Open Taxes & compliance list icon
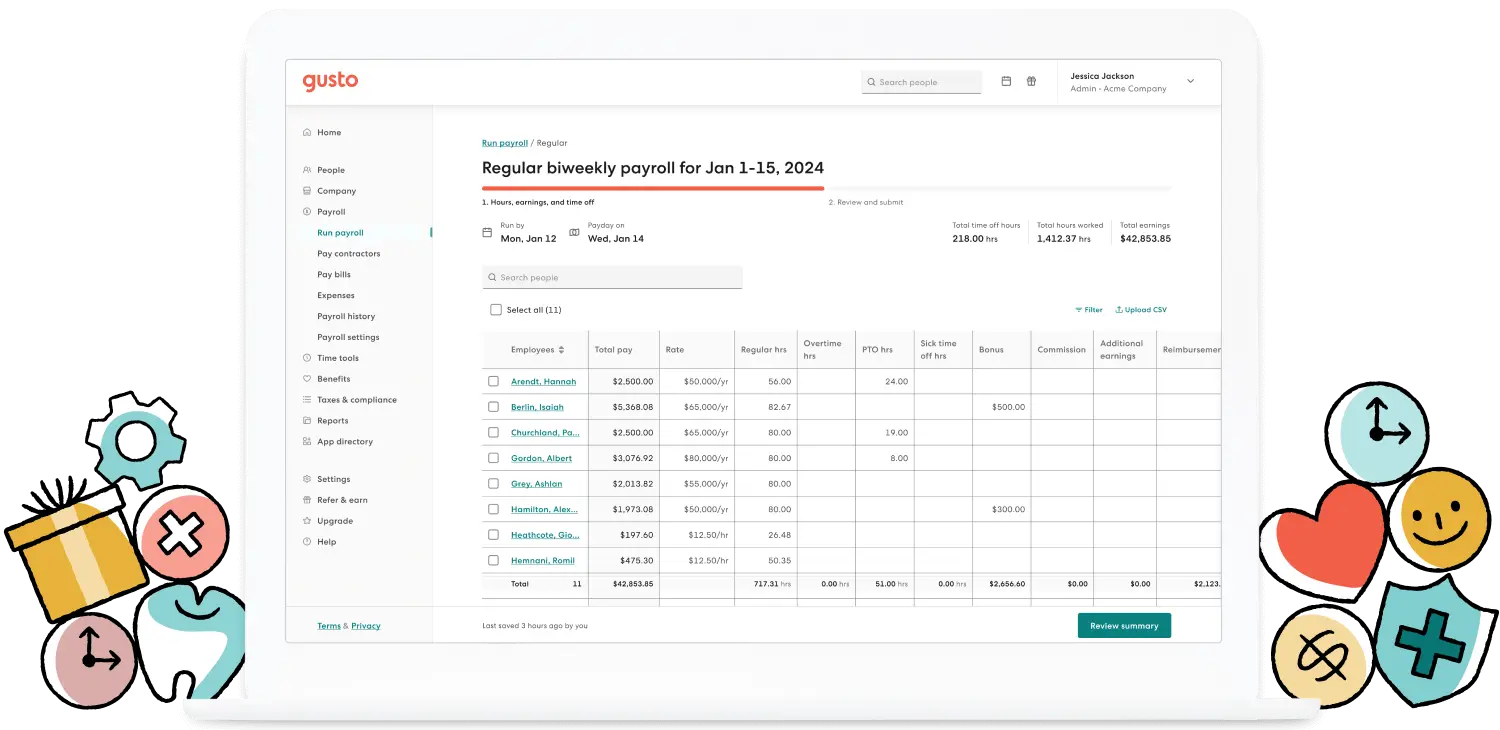Image resolution: width=1500 pixels, height=730 pixels. [x=305, y=399]
